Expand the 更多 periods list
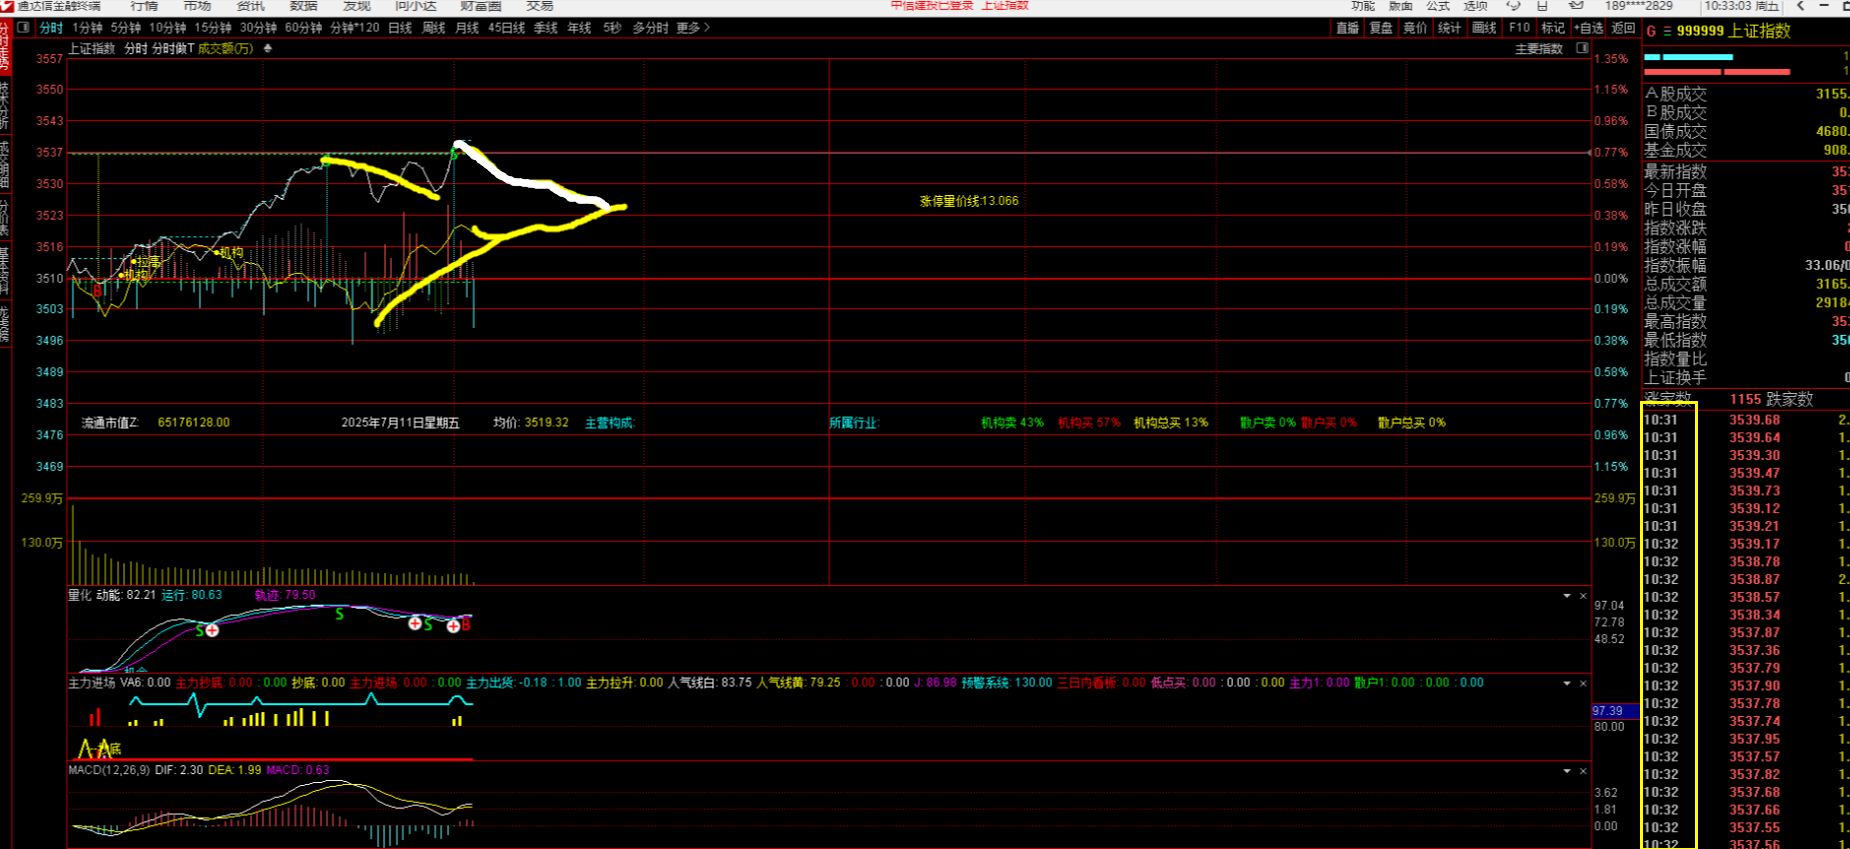This screenshot has height=849, width=1850. pos(692,28)
